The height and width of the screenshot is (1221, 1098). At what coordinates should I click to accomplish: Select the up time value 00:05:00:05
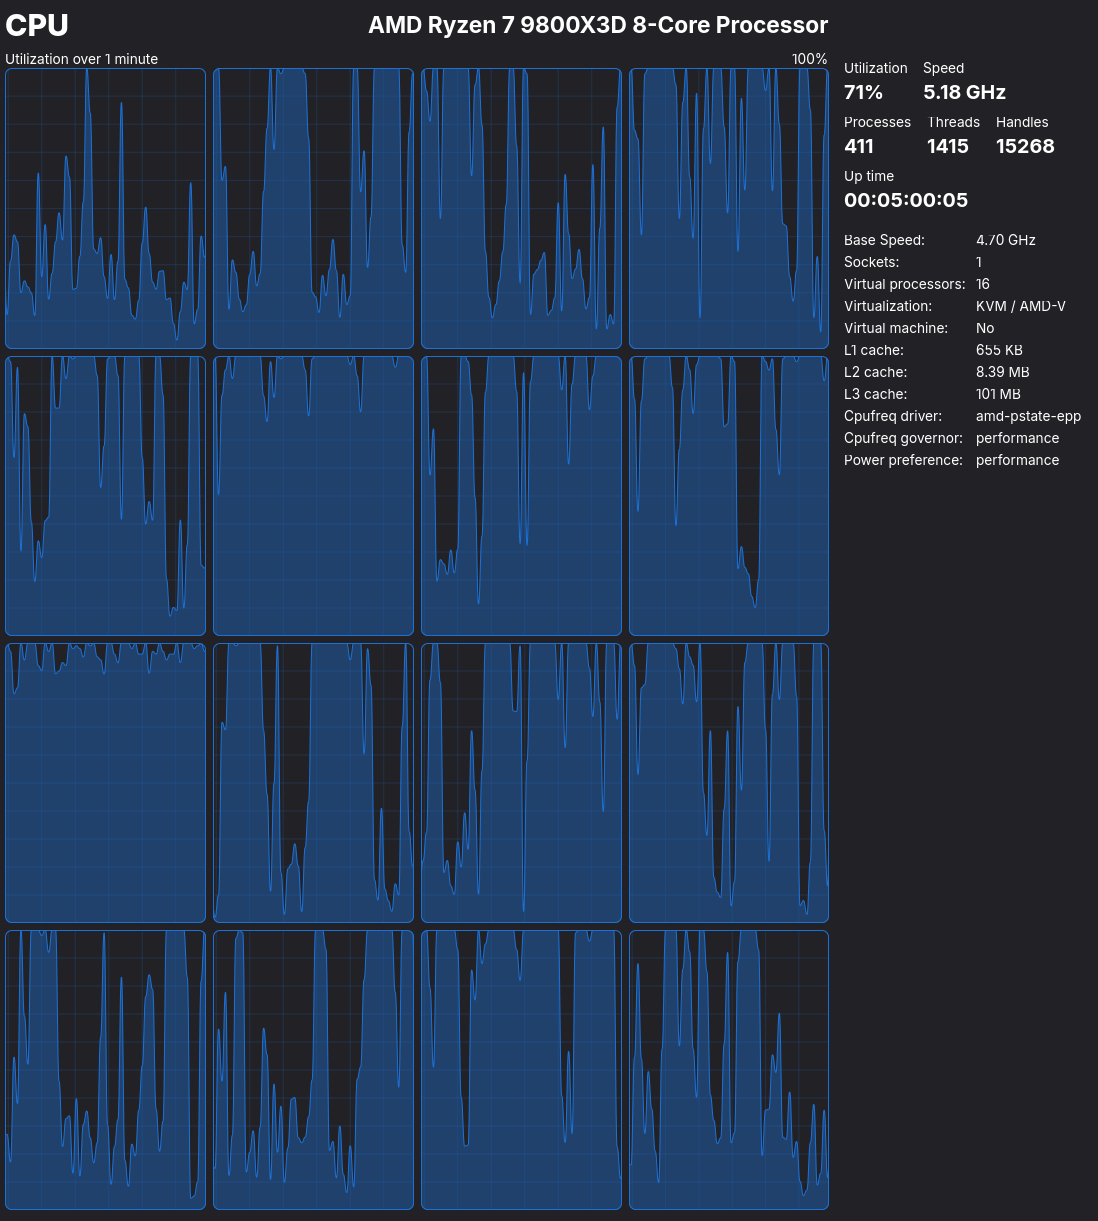(906, 200)
